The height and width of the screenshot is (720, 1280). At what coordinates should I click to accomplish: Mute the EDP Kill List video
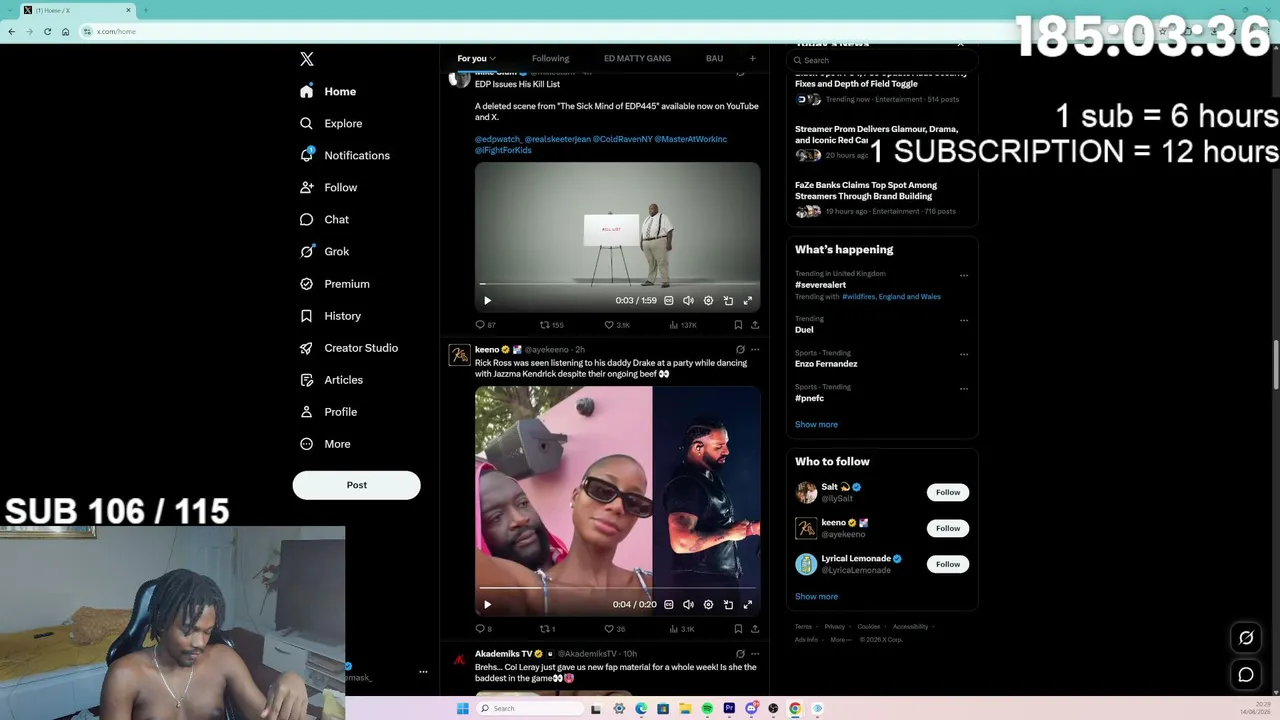tap(688, 300)
